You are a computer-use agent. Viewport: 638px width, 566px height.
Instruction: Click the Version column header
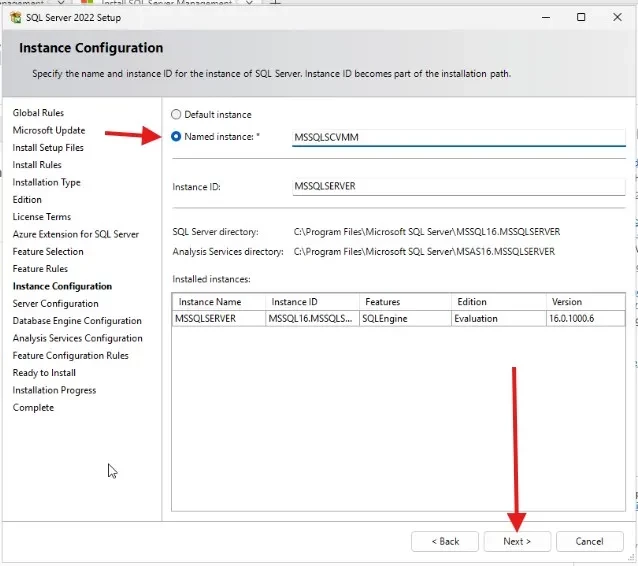pyautogui.click(x=586, y=302)
